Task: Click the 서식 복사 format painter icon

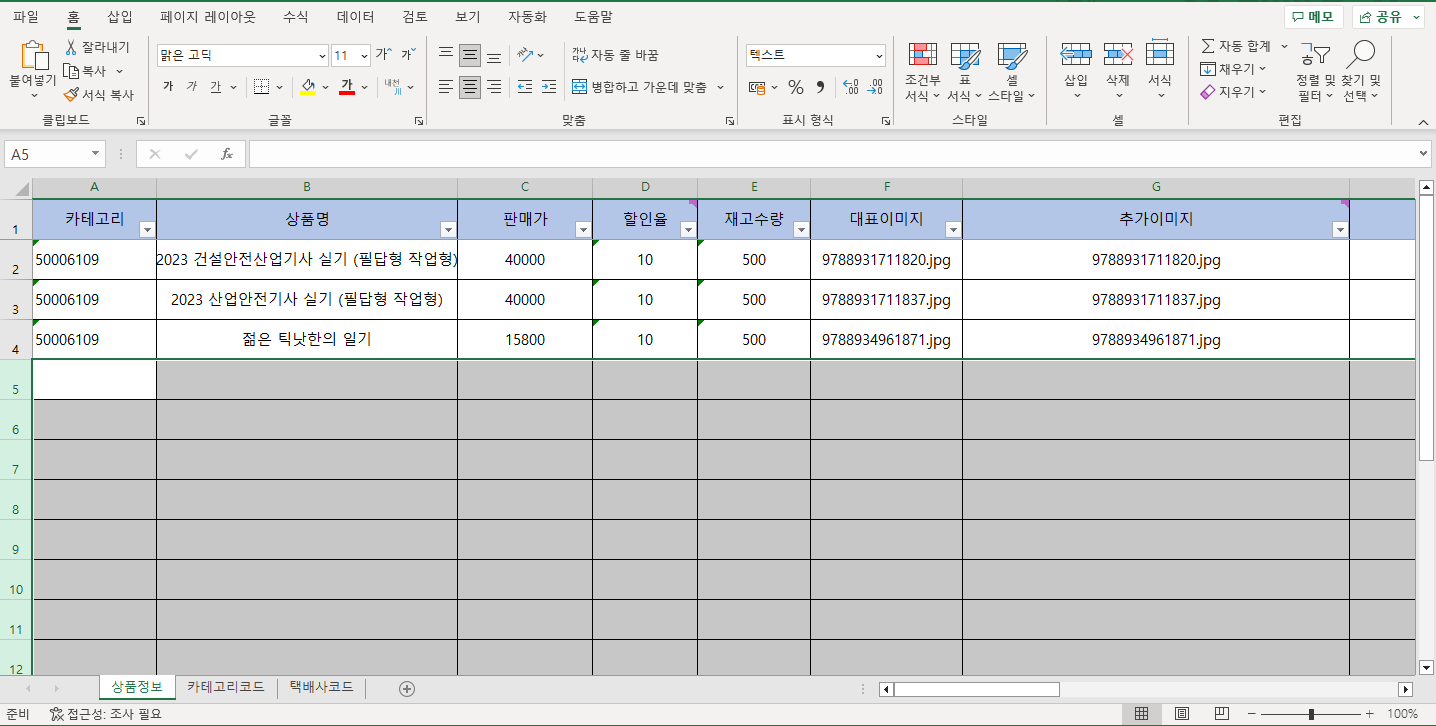Action: [71, 95]
